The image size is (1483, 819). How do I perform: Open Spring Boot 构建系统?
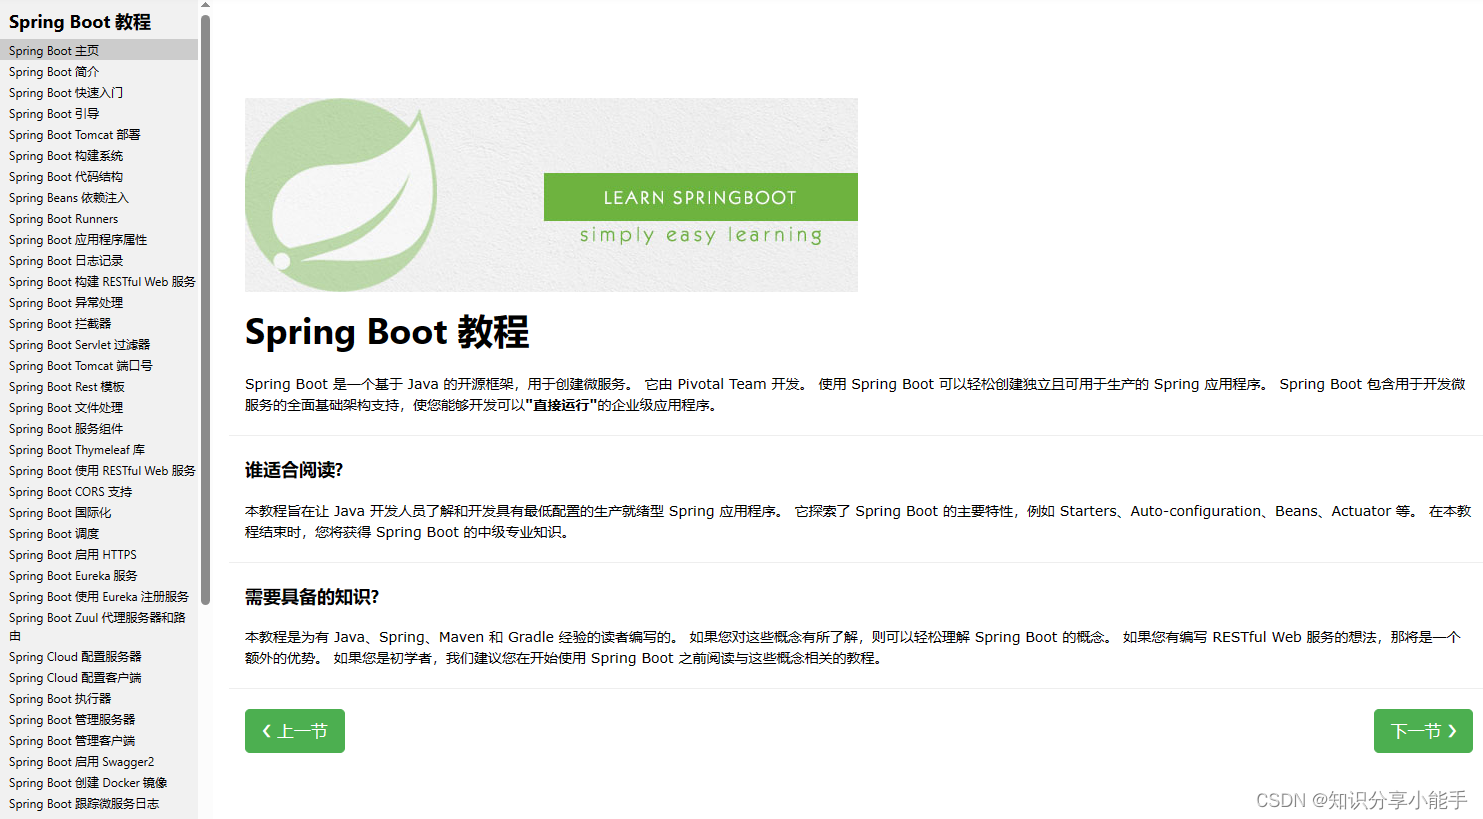point(66,155)
